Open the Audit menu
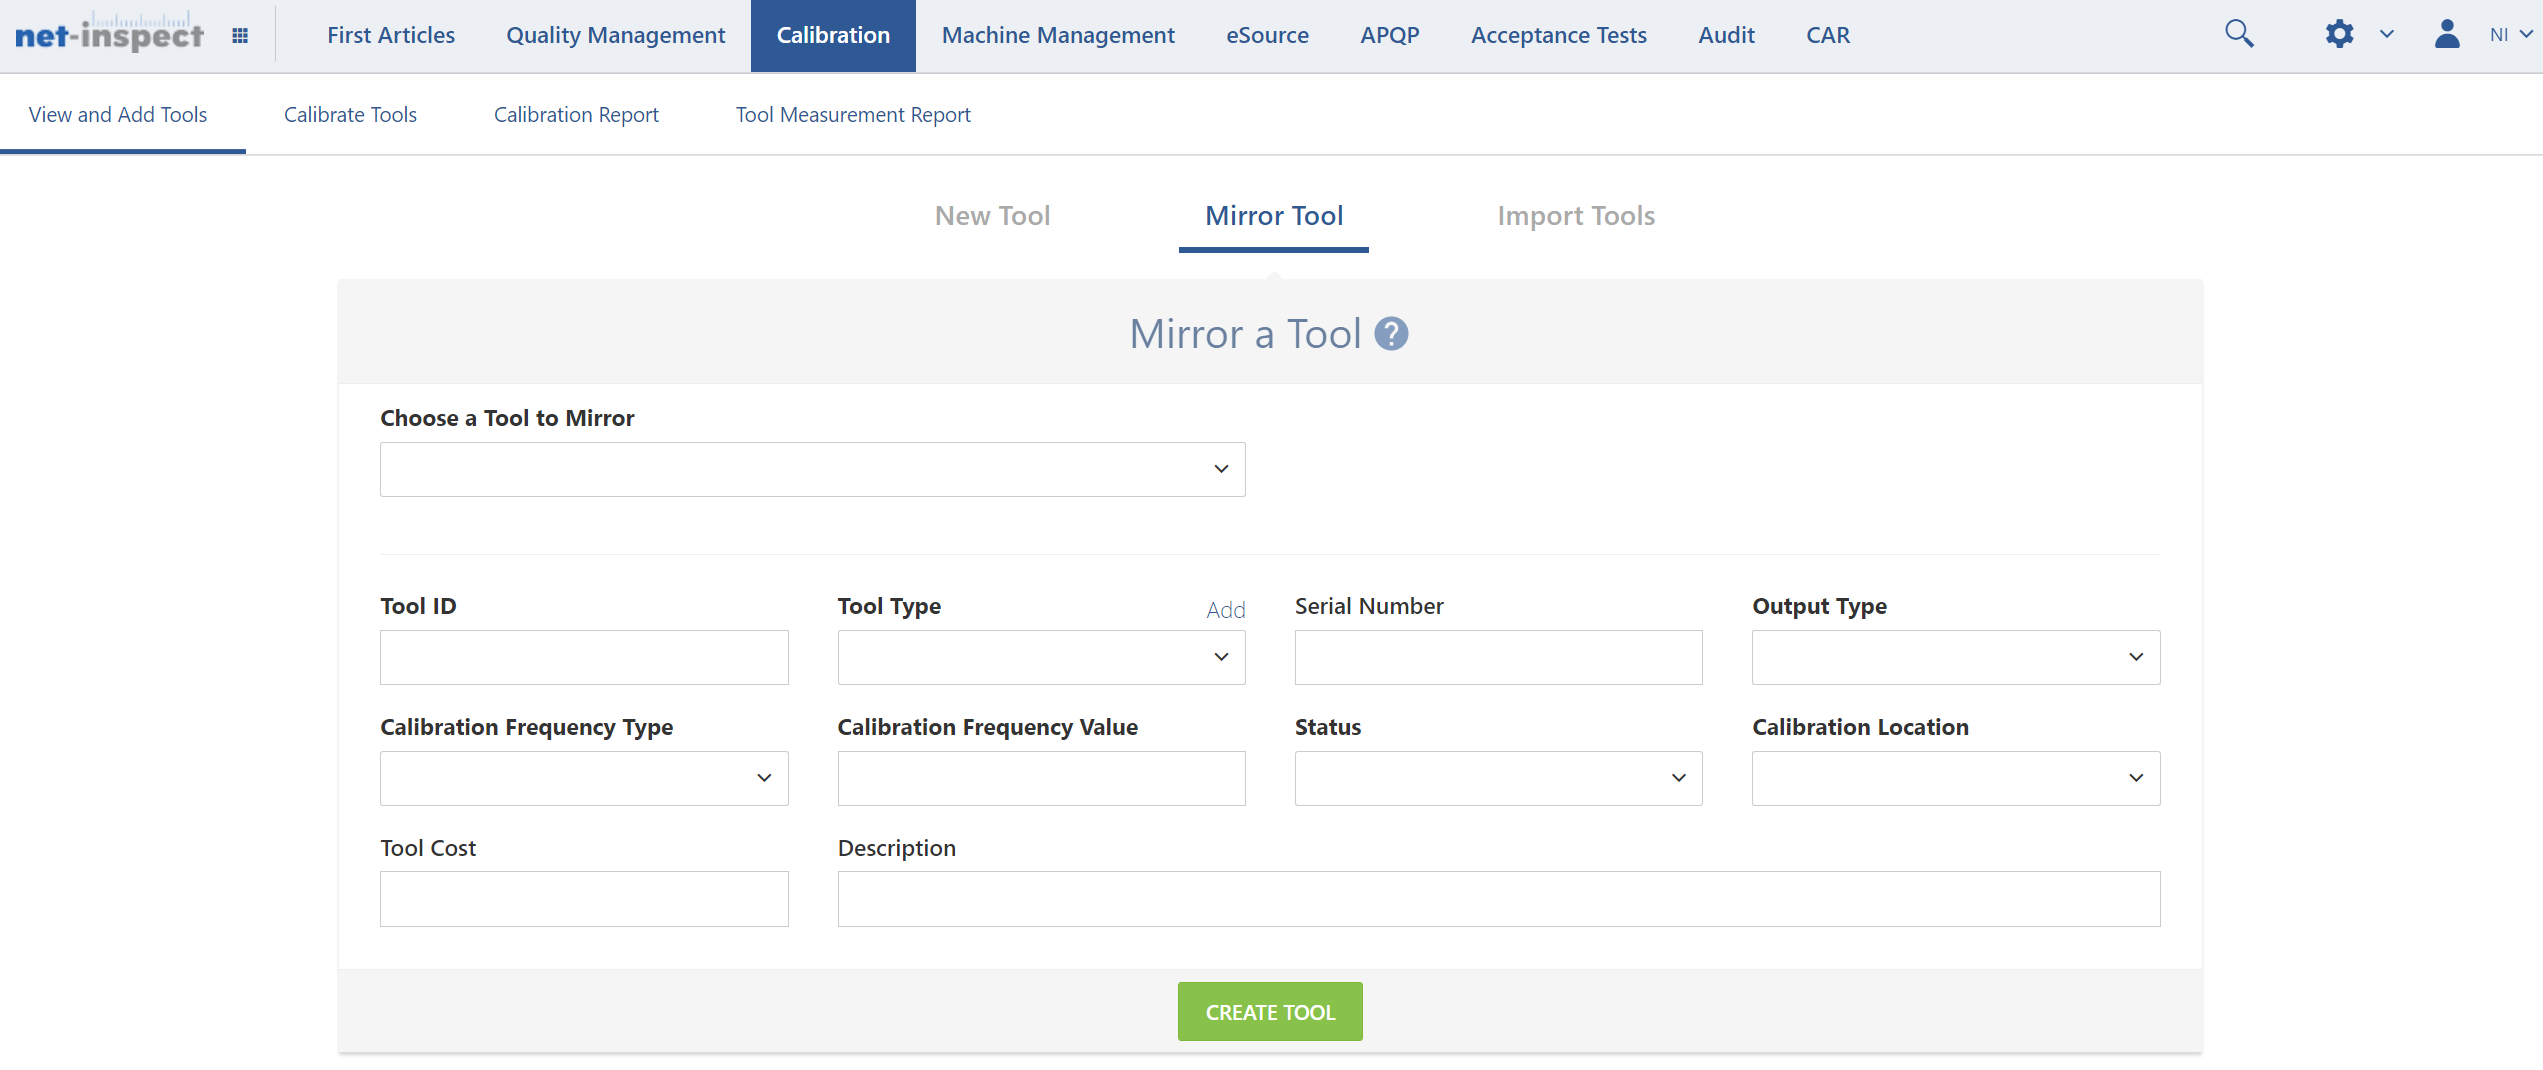 point(1726,35)
